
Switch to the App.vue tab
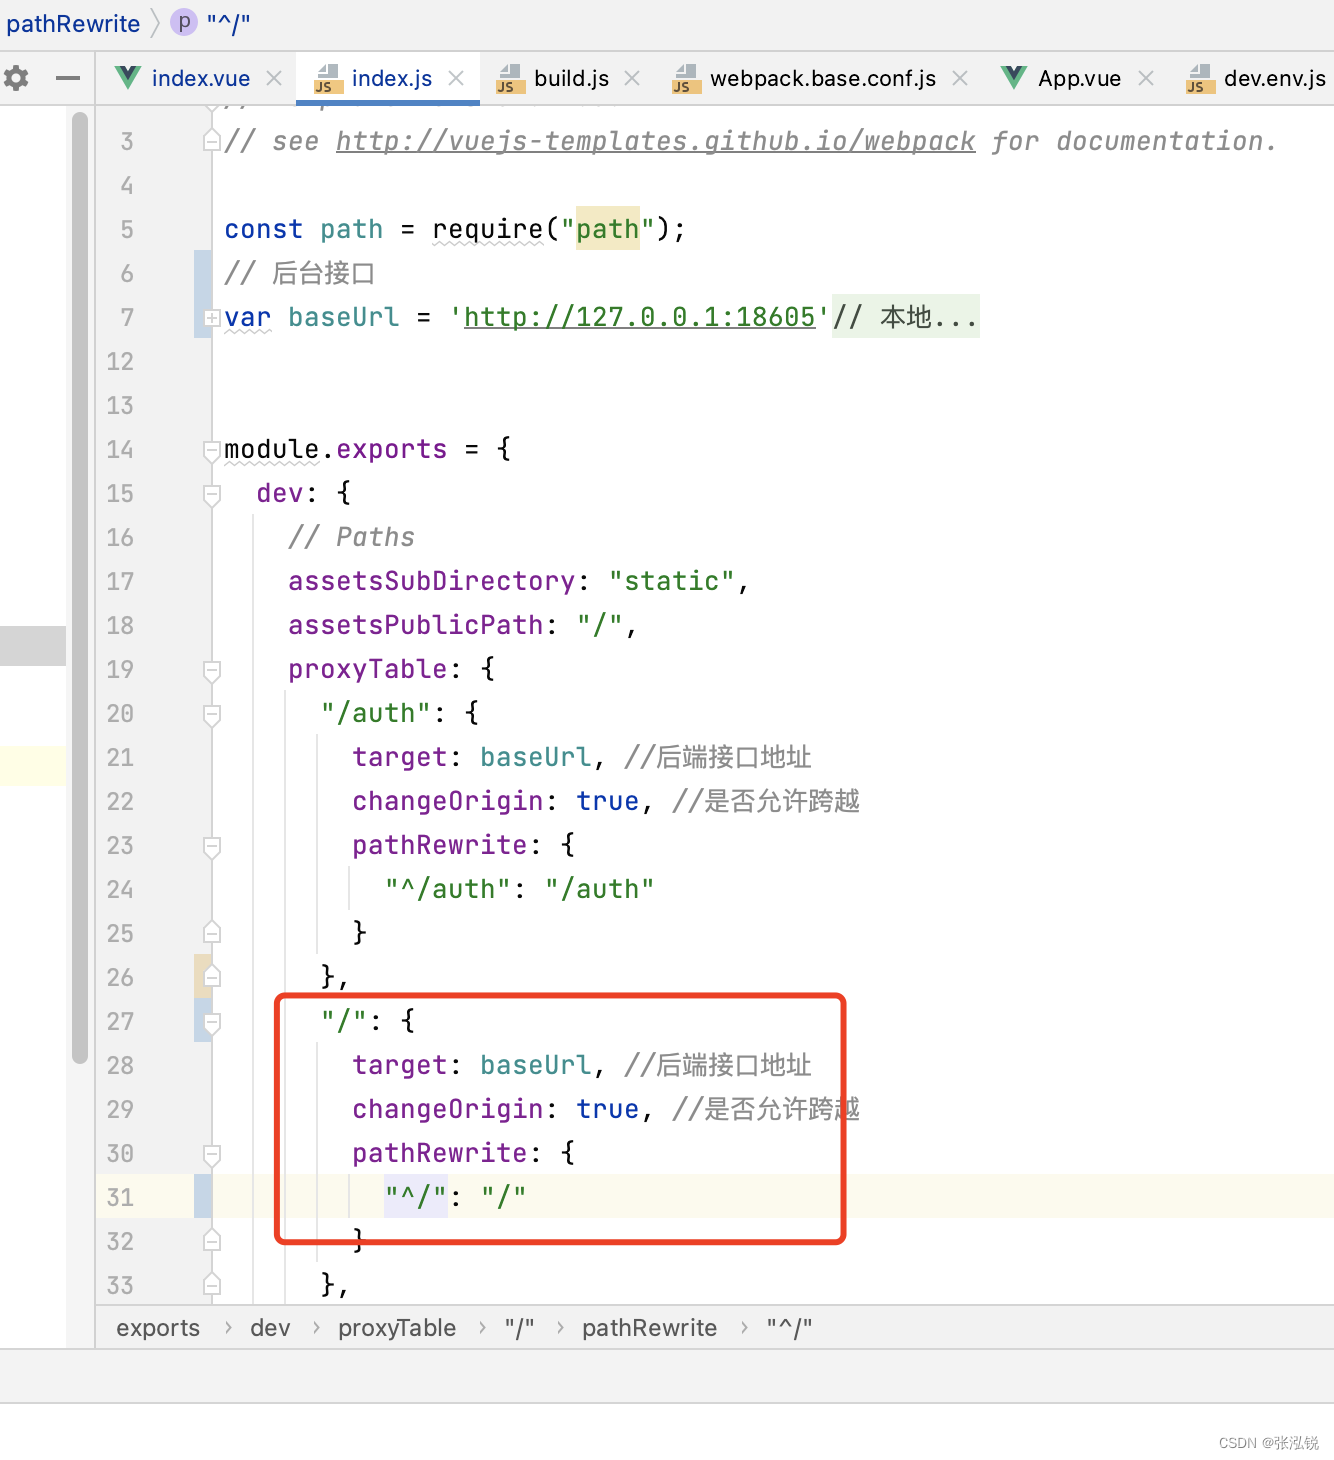[x=1079, y=78]
